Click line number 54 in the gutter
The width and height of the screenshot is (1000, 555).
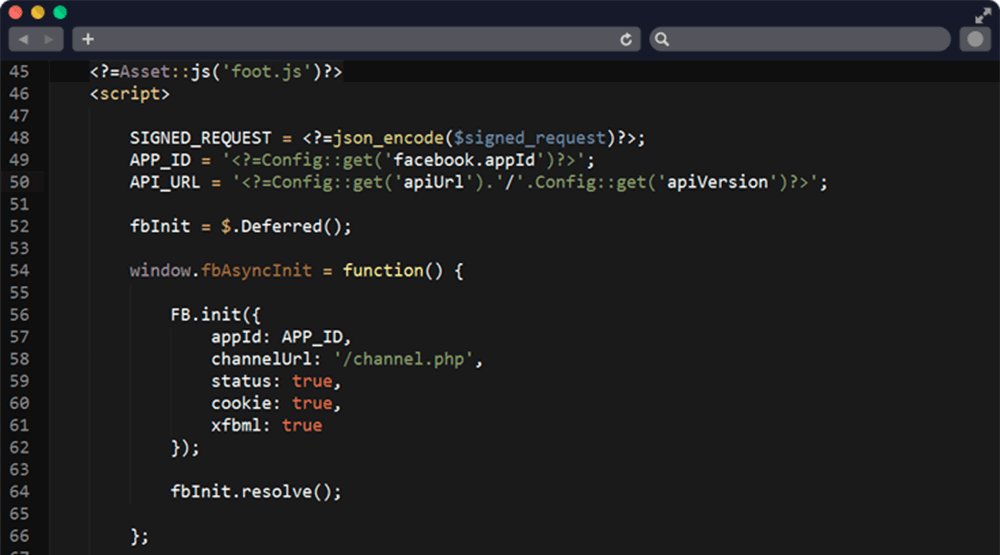point(19,270)
